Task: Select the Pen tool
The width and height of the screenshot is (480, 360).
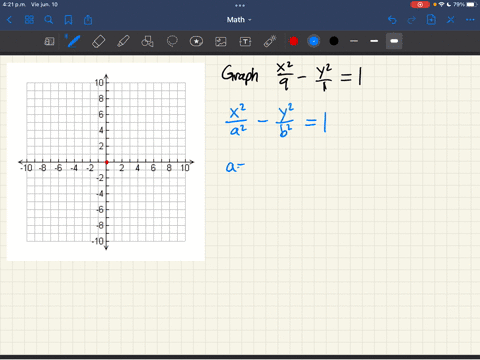Action: pos(73,41)
